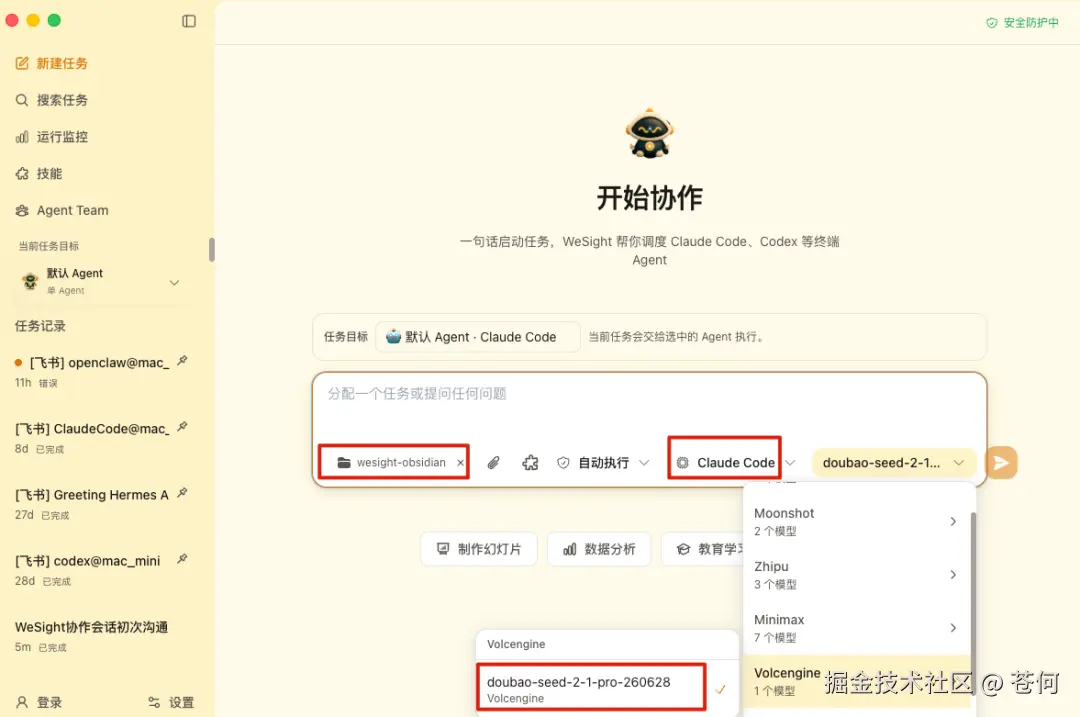Remove the wesight-obsidian folder

(460, 463)
